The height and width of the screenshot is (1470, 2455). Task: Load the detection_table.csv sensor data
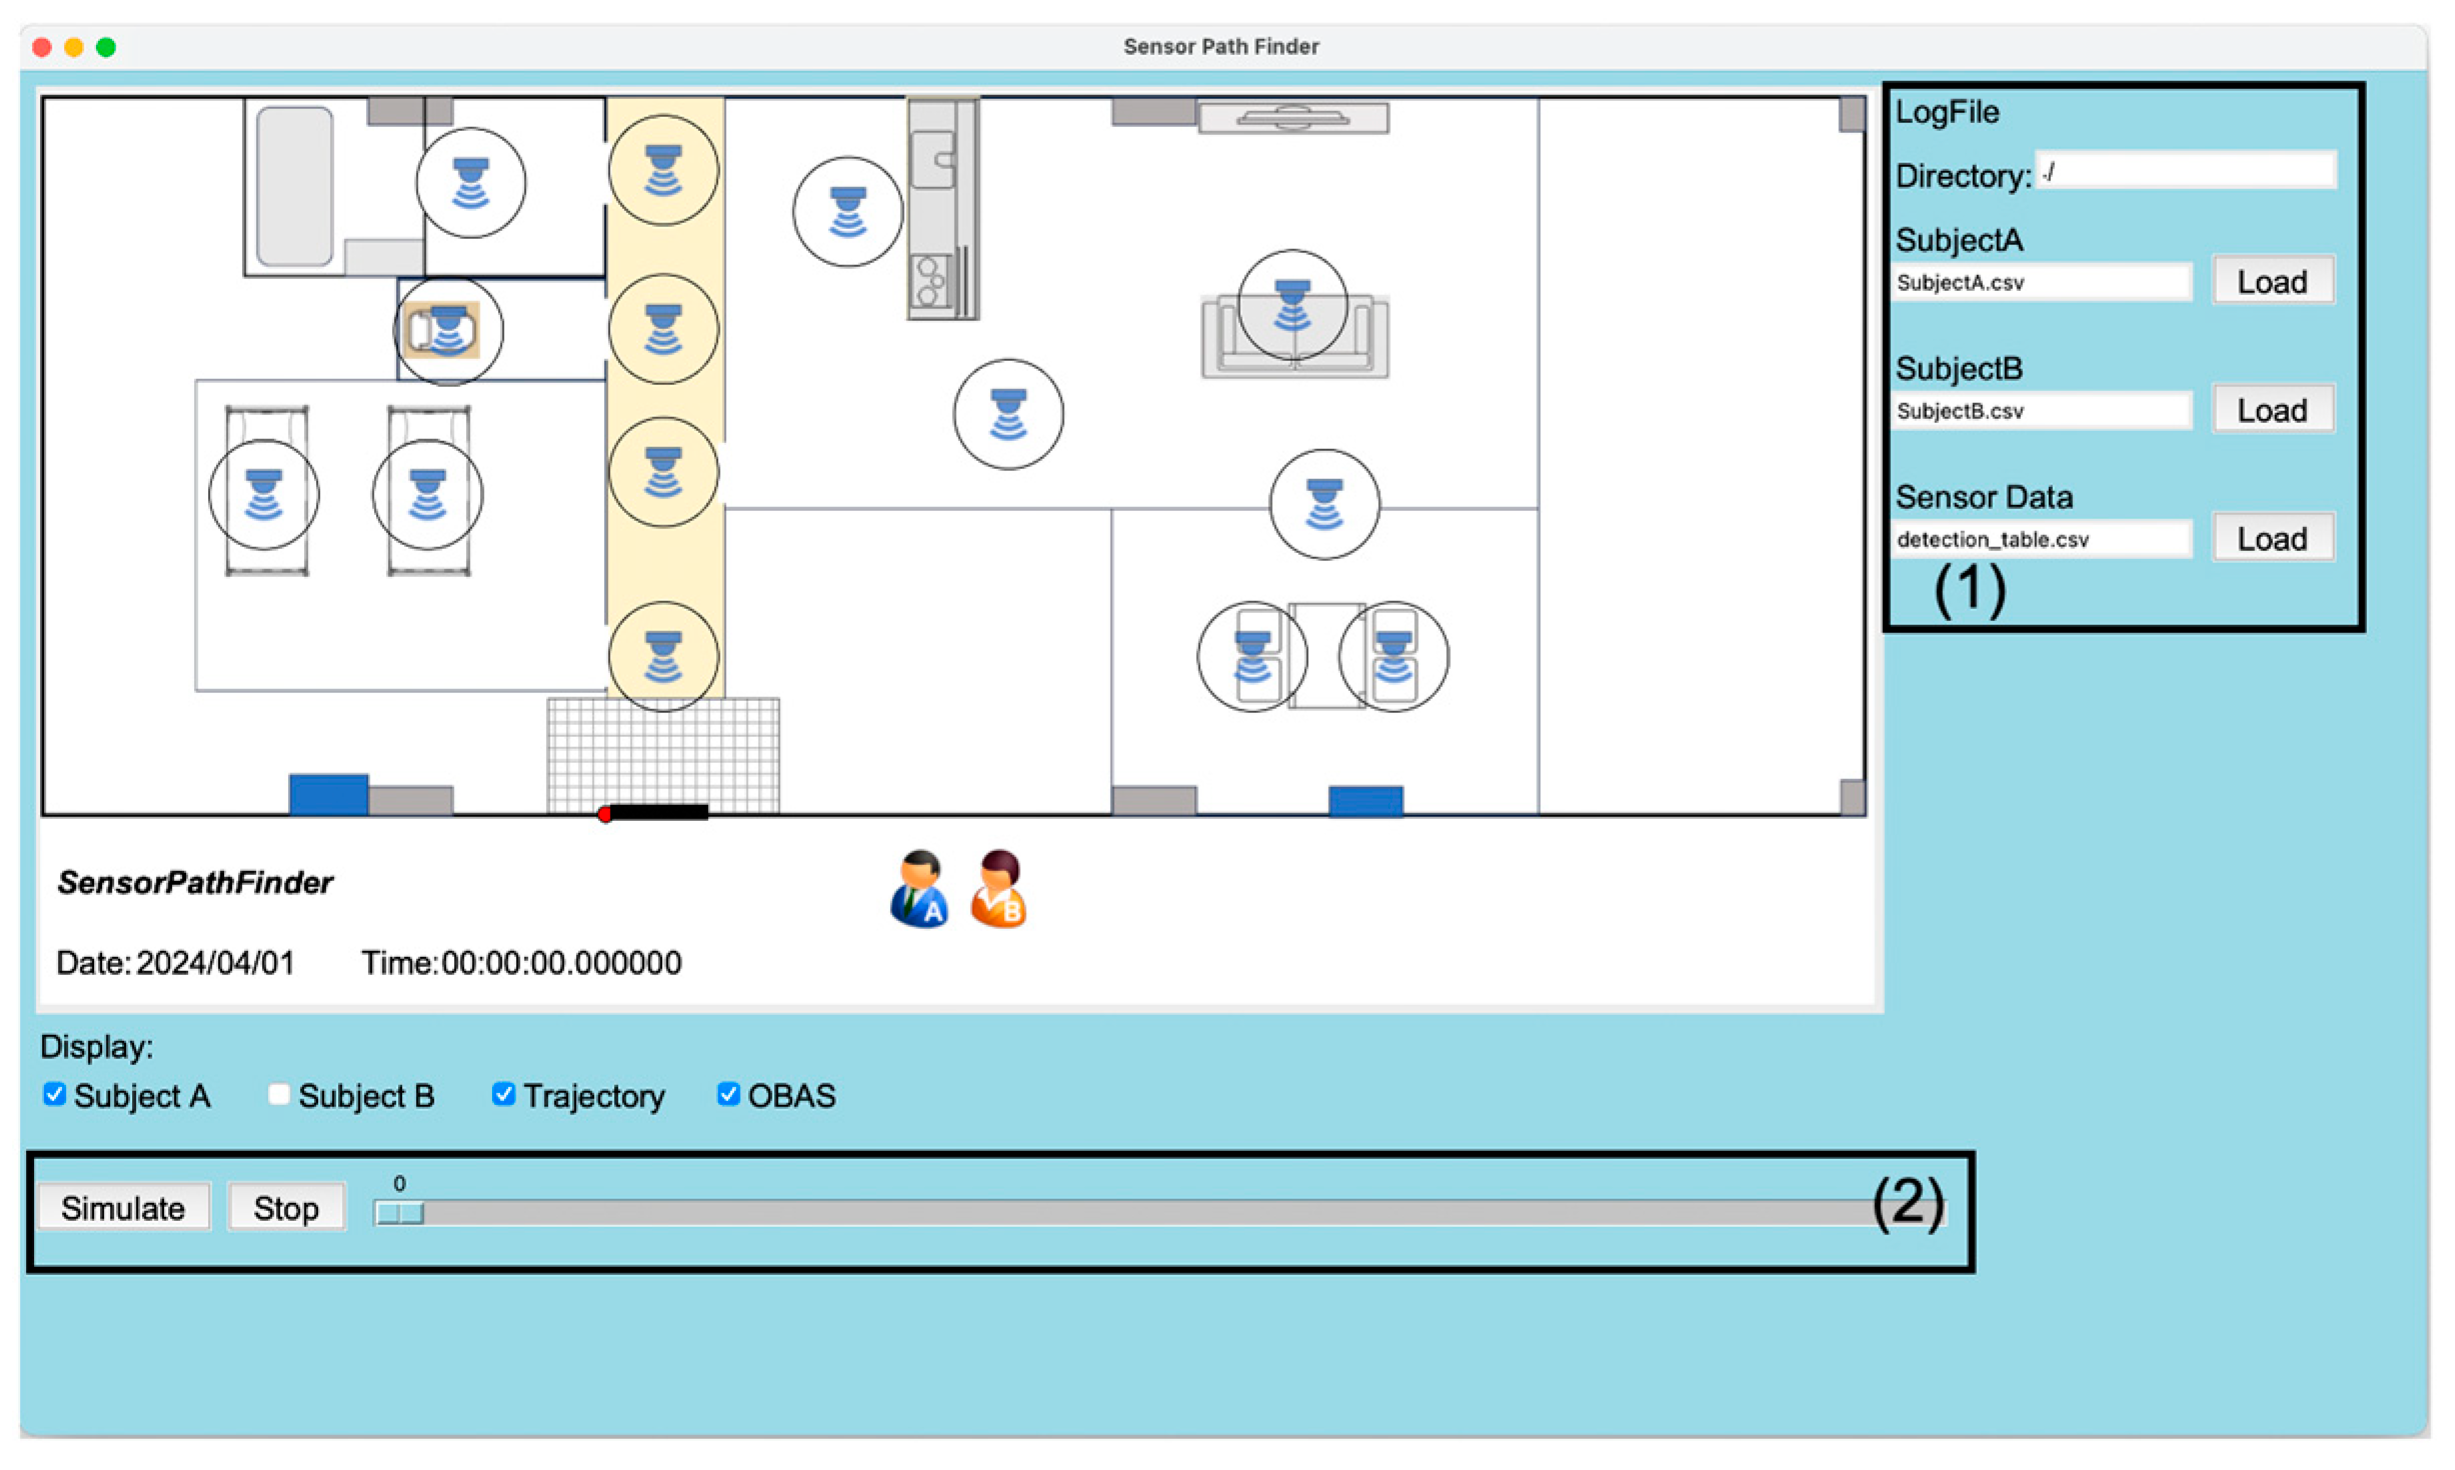coord(2272,539)
